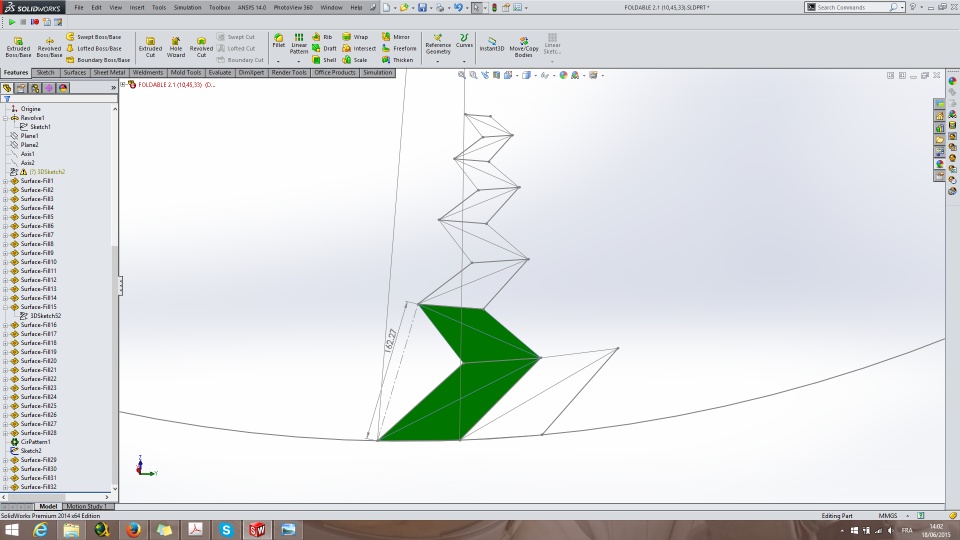Click the Undo icon
Image resolution: width=960 pixels, height=540 pixels.
(458, 7)
